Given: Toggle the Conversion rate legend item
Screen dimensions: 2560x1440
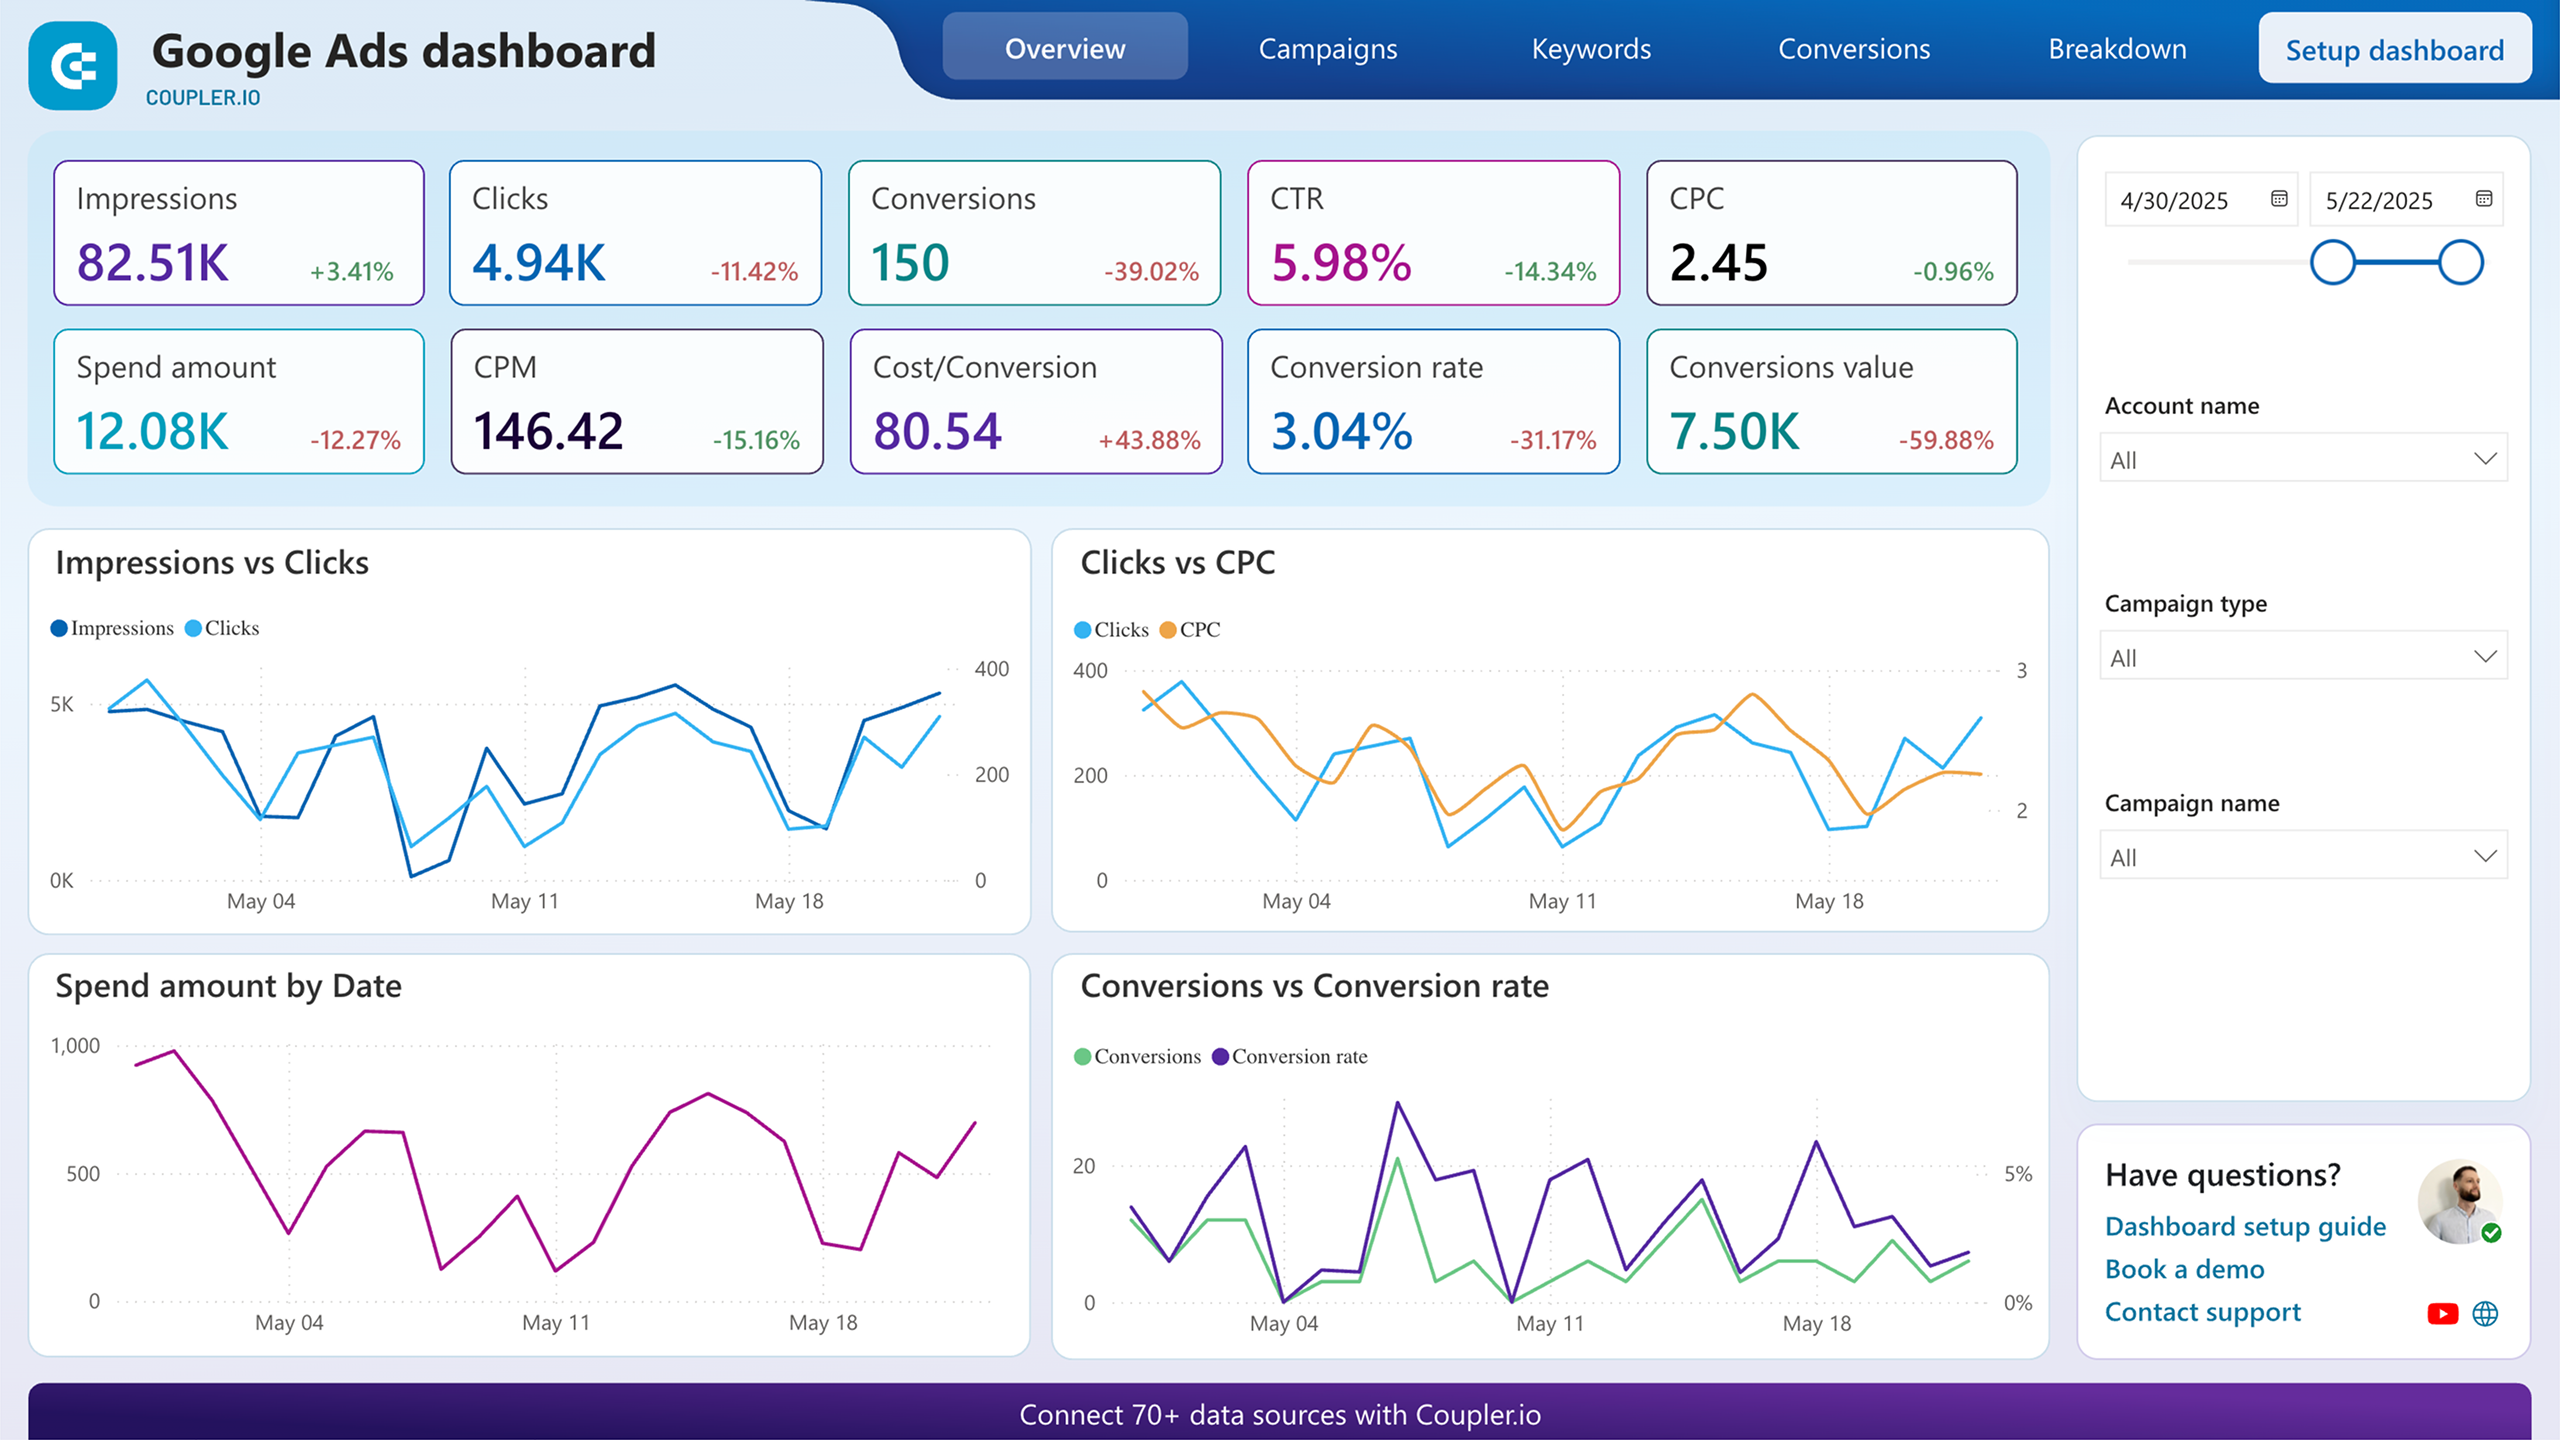Looking at the screenshot, I should [1289, 1056].
